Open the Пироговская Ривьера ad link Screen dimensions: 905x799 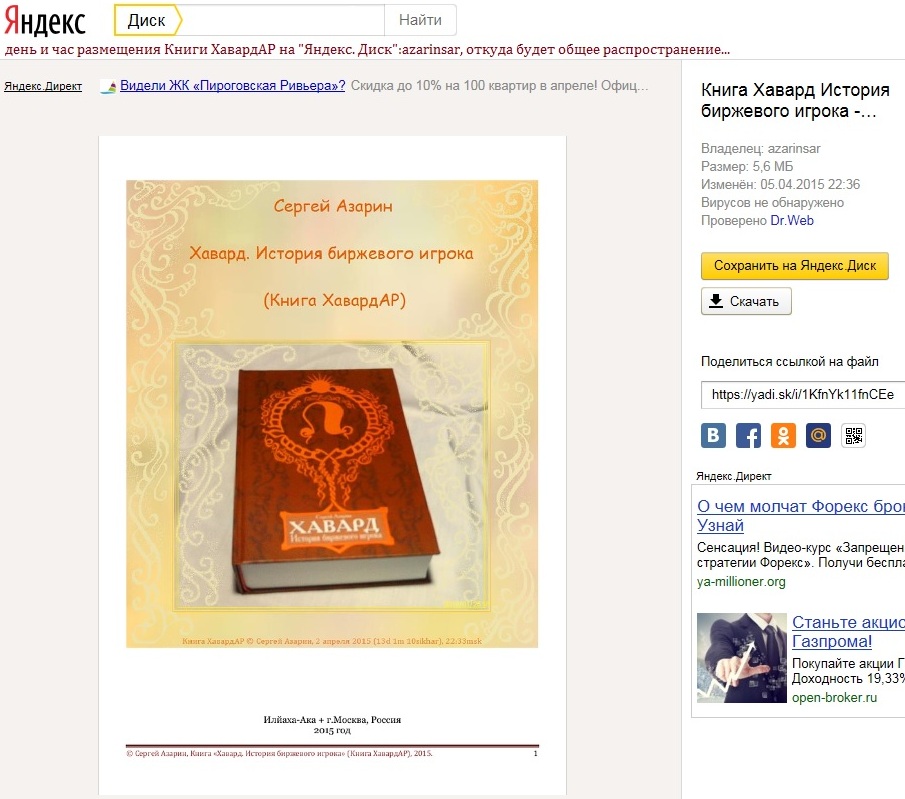pos(233,86)
